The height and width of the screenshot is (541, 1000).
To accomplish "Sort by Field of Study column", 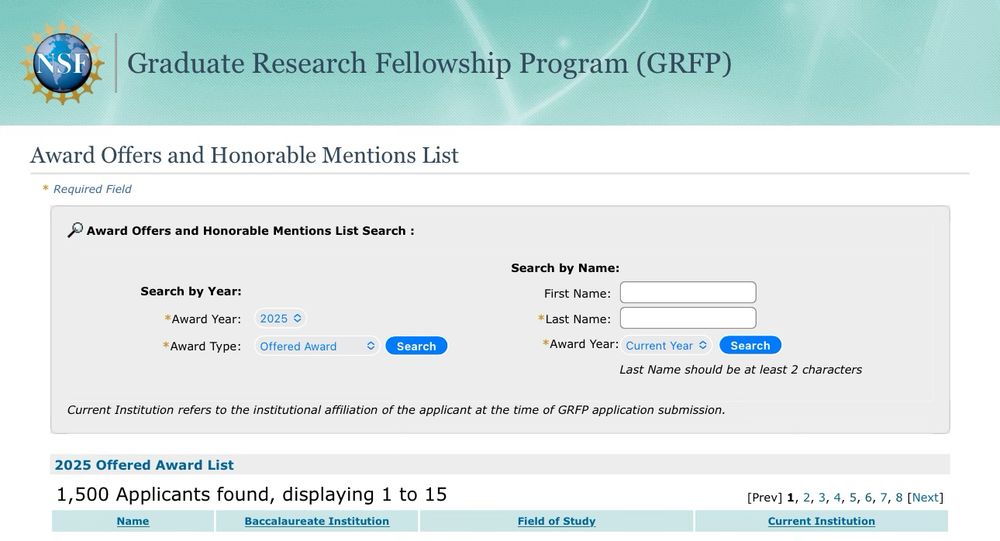I will click(557, 521).
